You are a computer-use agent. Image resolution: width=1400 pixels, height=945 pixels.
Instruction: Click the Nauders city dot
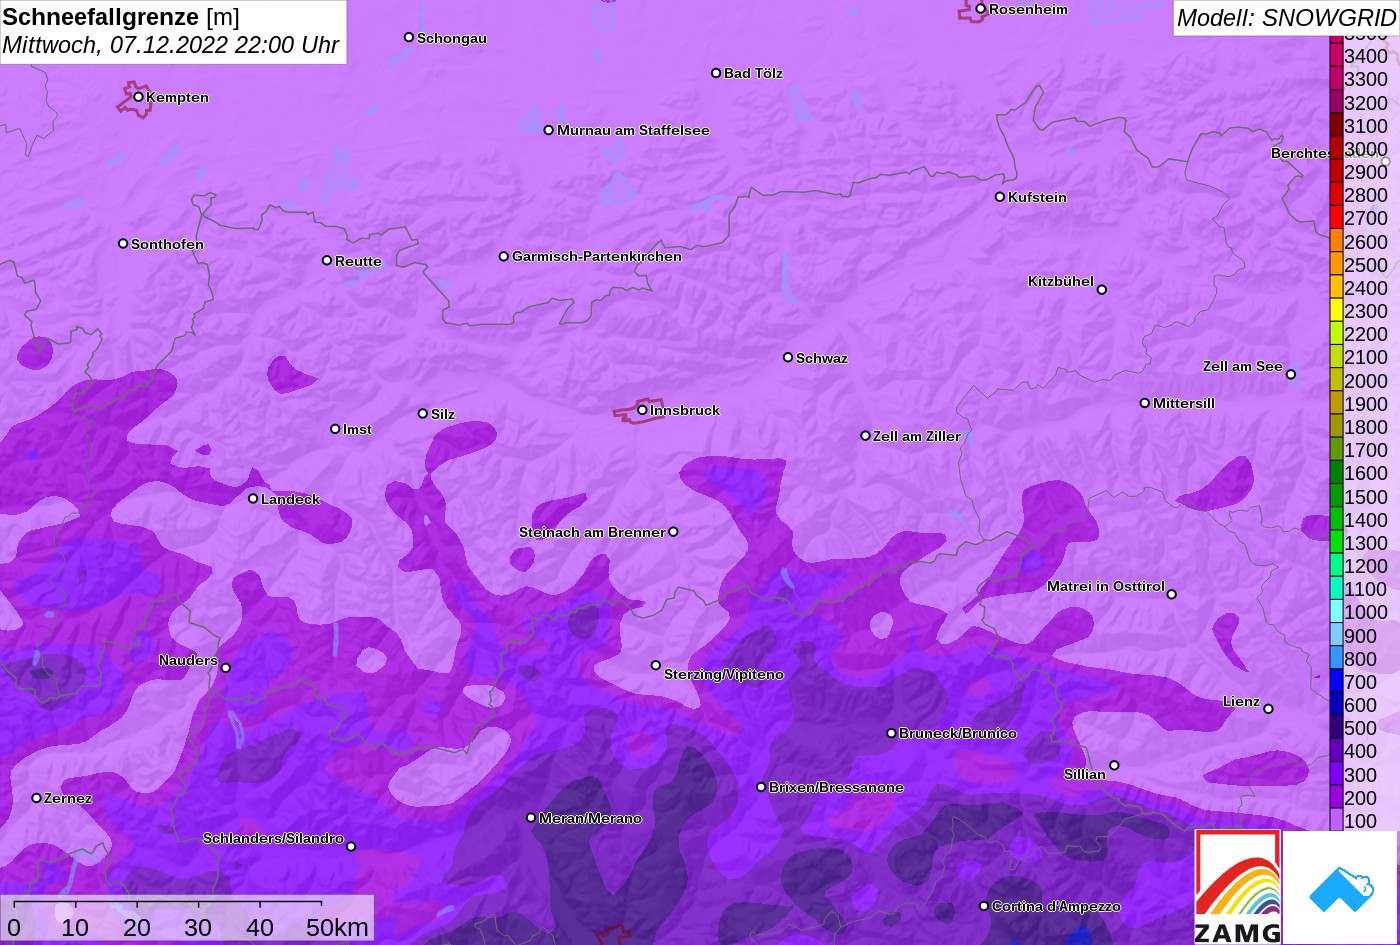[226, 668]
